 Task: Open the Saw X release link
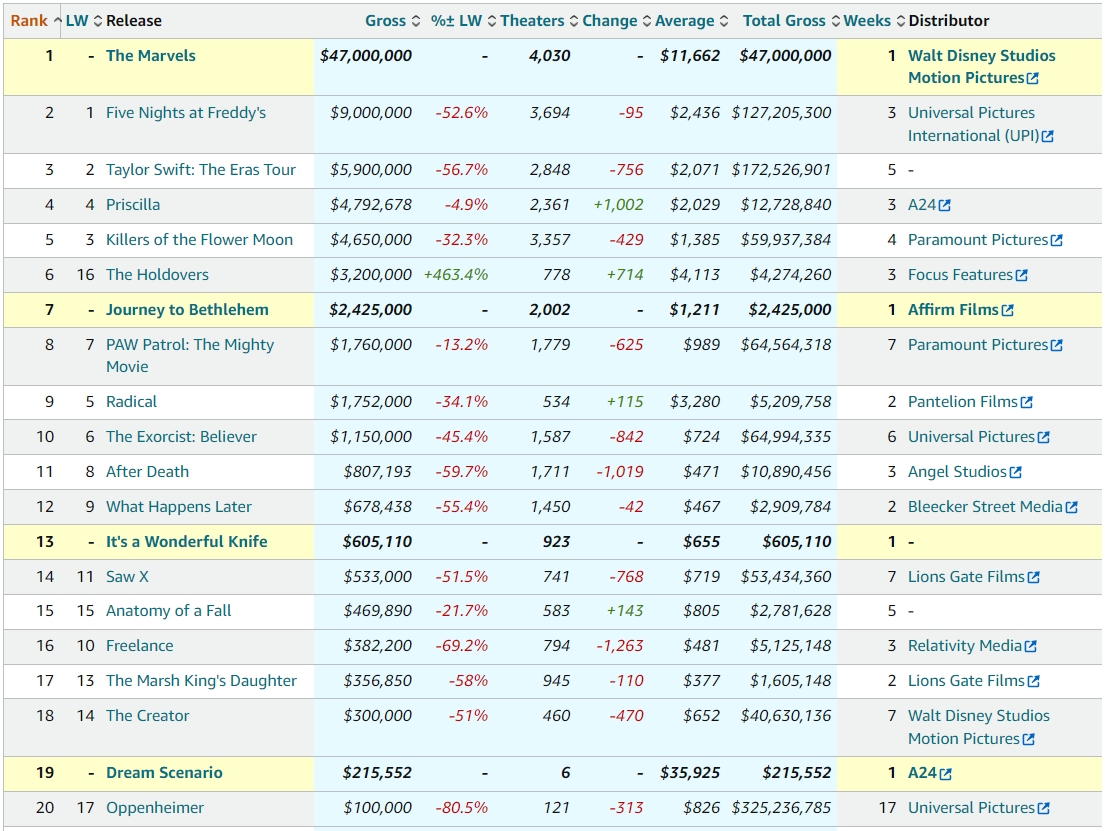point(128,577)
